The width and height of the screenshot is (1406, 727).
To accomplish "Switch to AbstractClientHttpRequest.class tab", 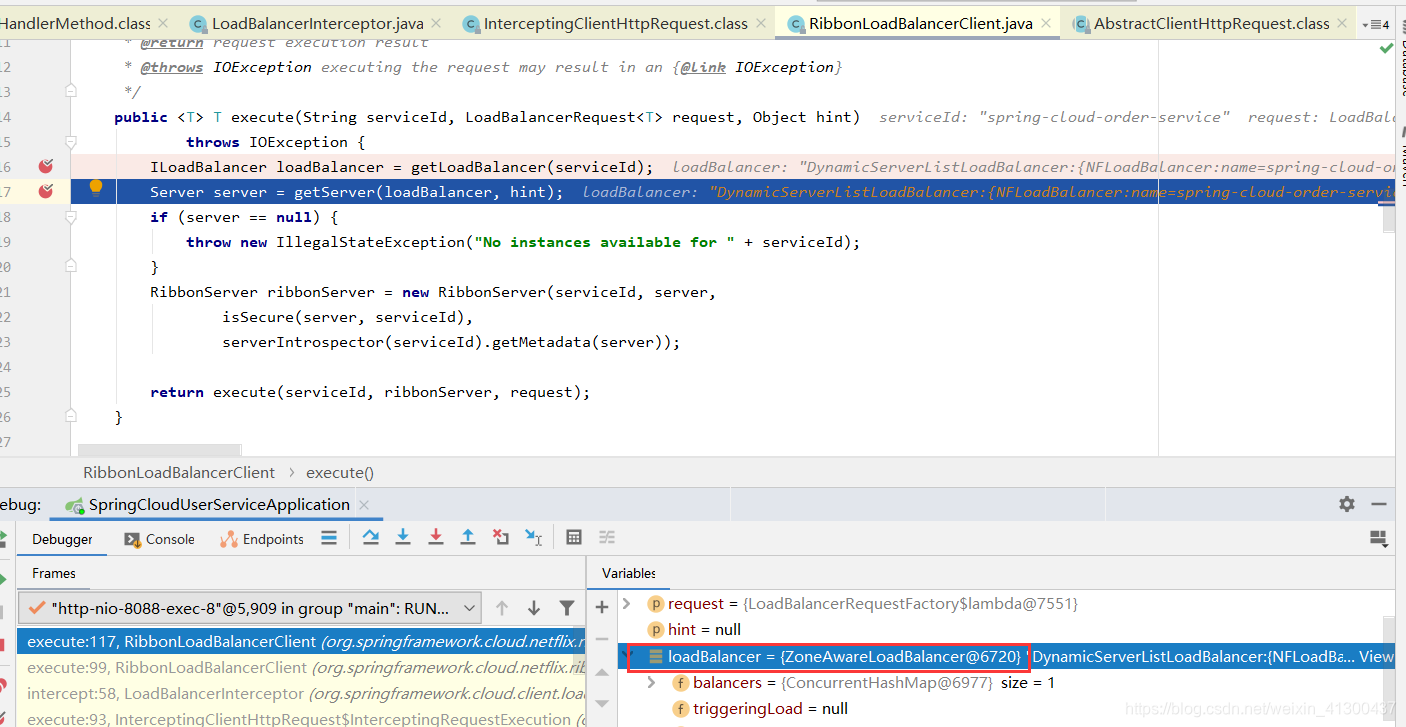I will 1211,23.
